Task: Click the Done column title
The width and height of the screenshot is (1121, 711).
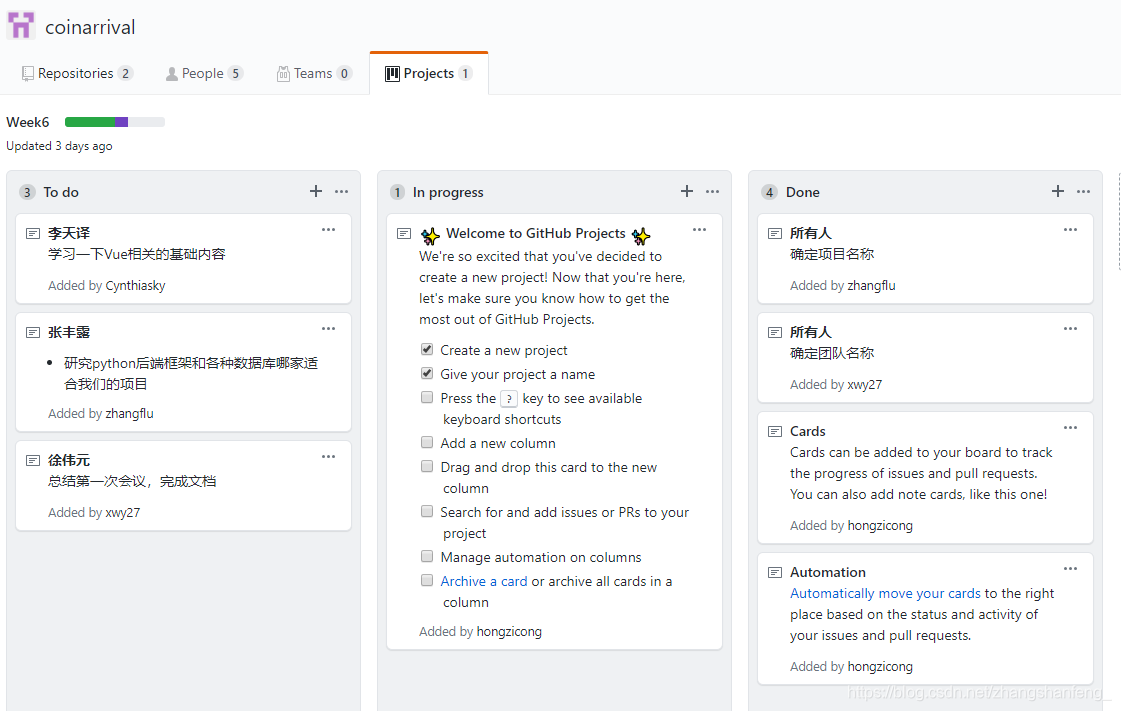Action: point(803,192)
